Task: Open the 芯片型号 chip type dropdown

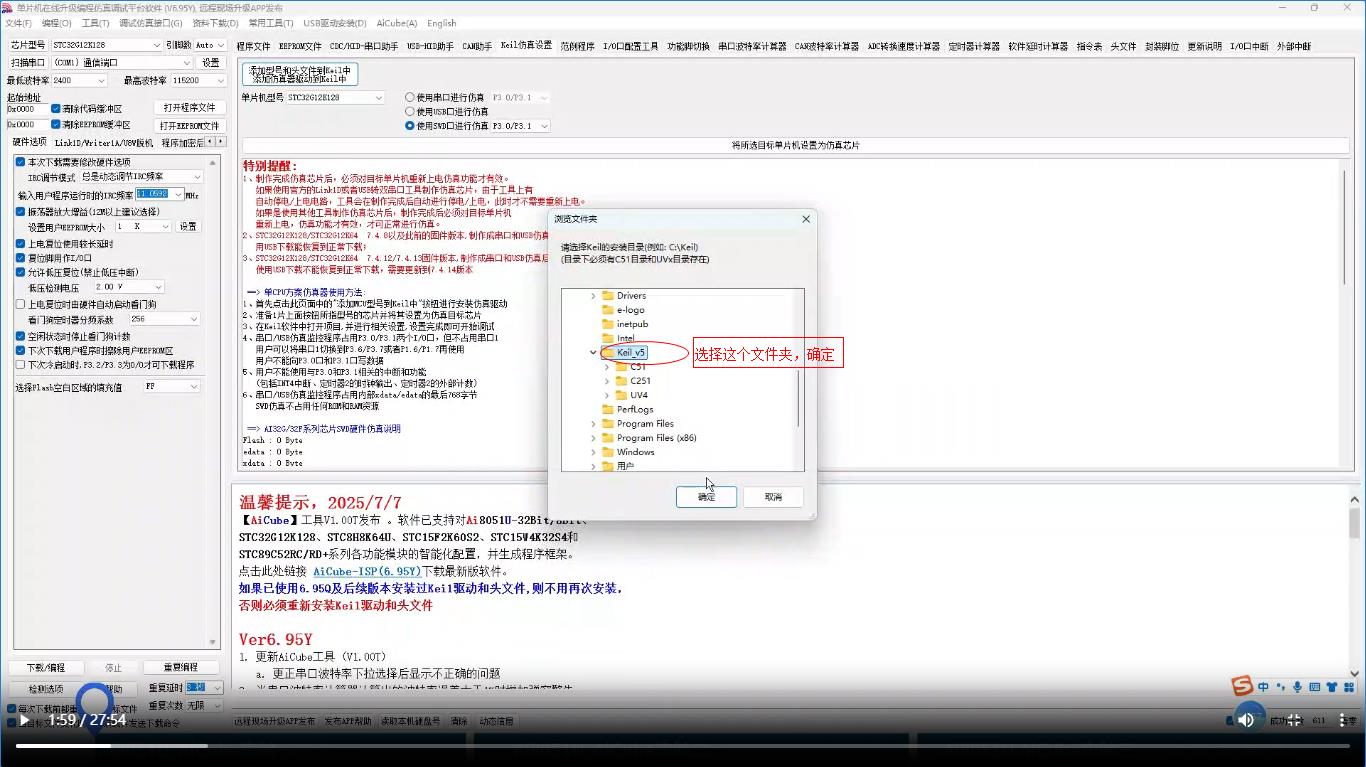Action: 106,45
